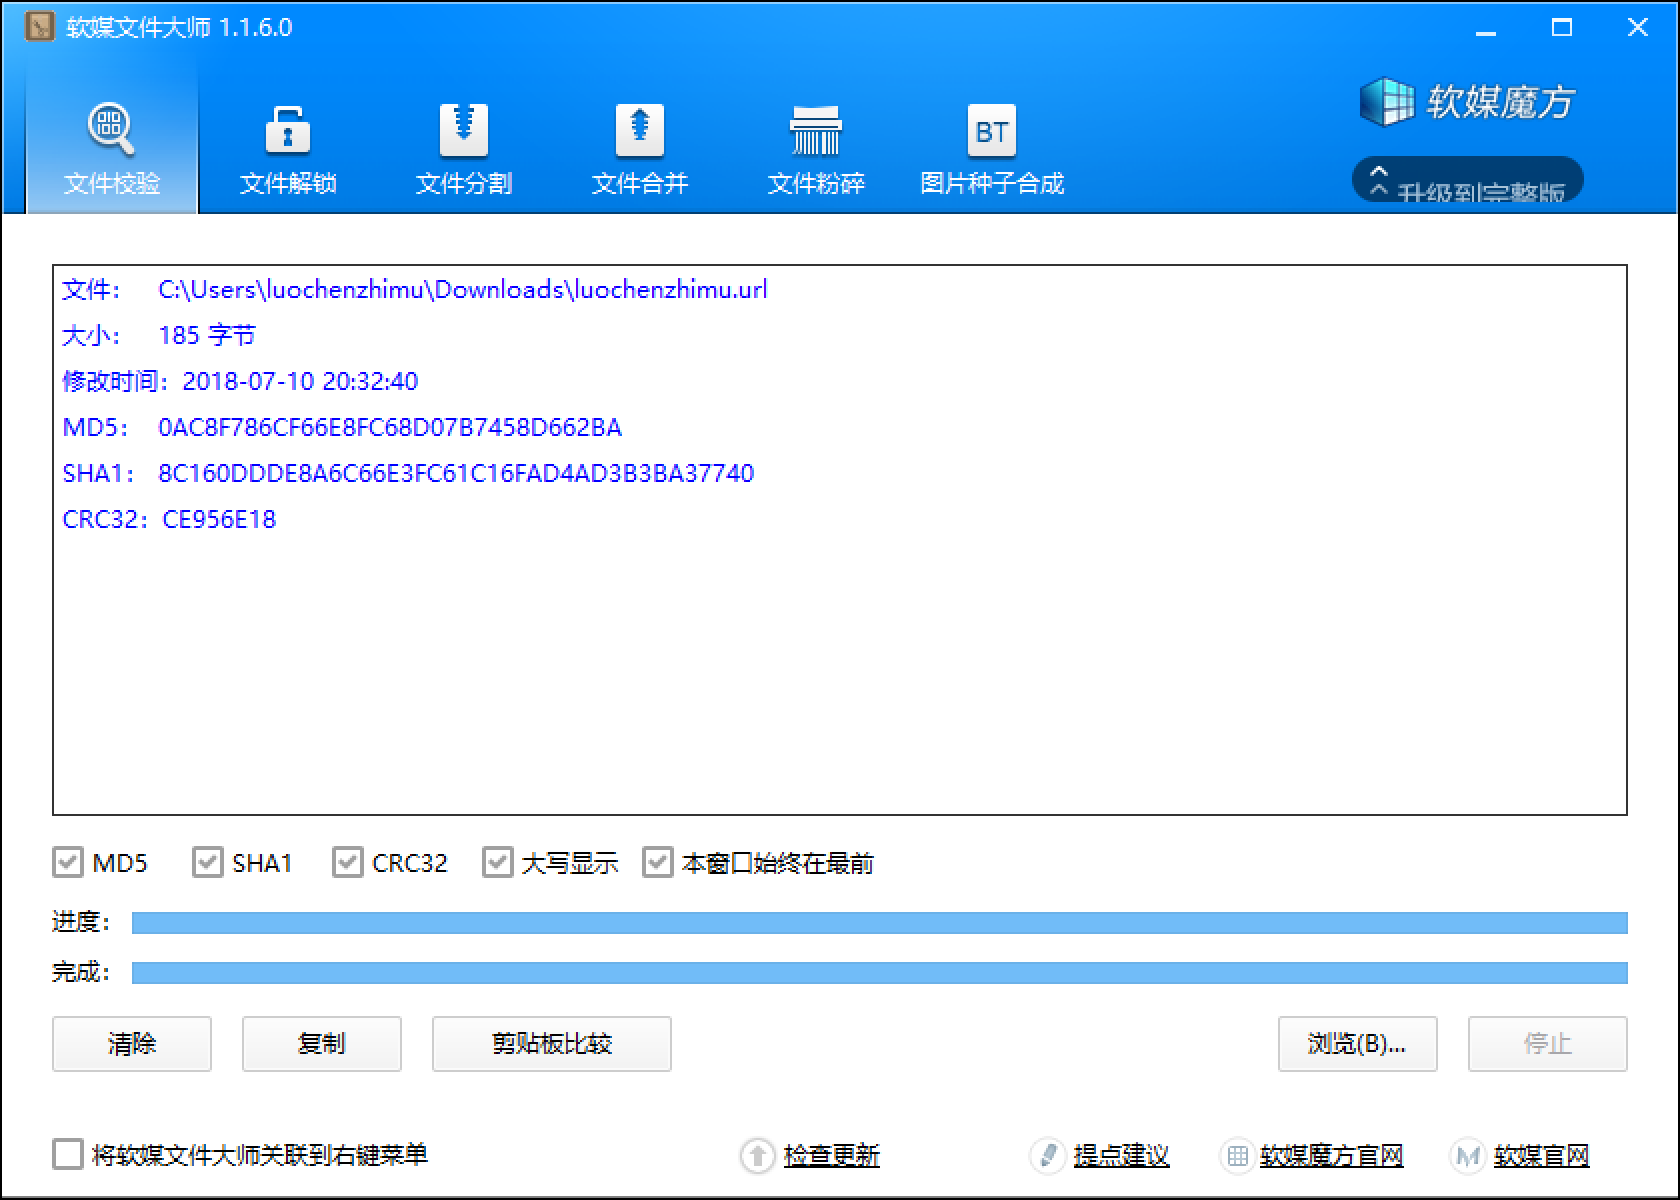Click the SHA1 hash value 8C160DDDE8A6C66E3FC61C16FAD4AD3B3BA37740

tap(456, 474)
